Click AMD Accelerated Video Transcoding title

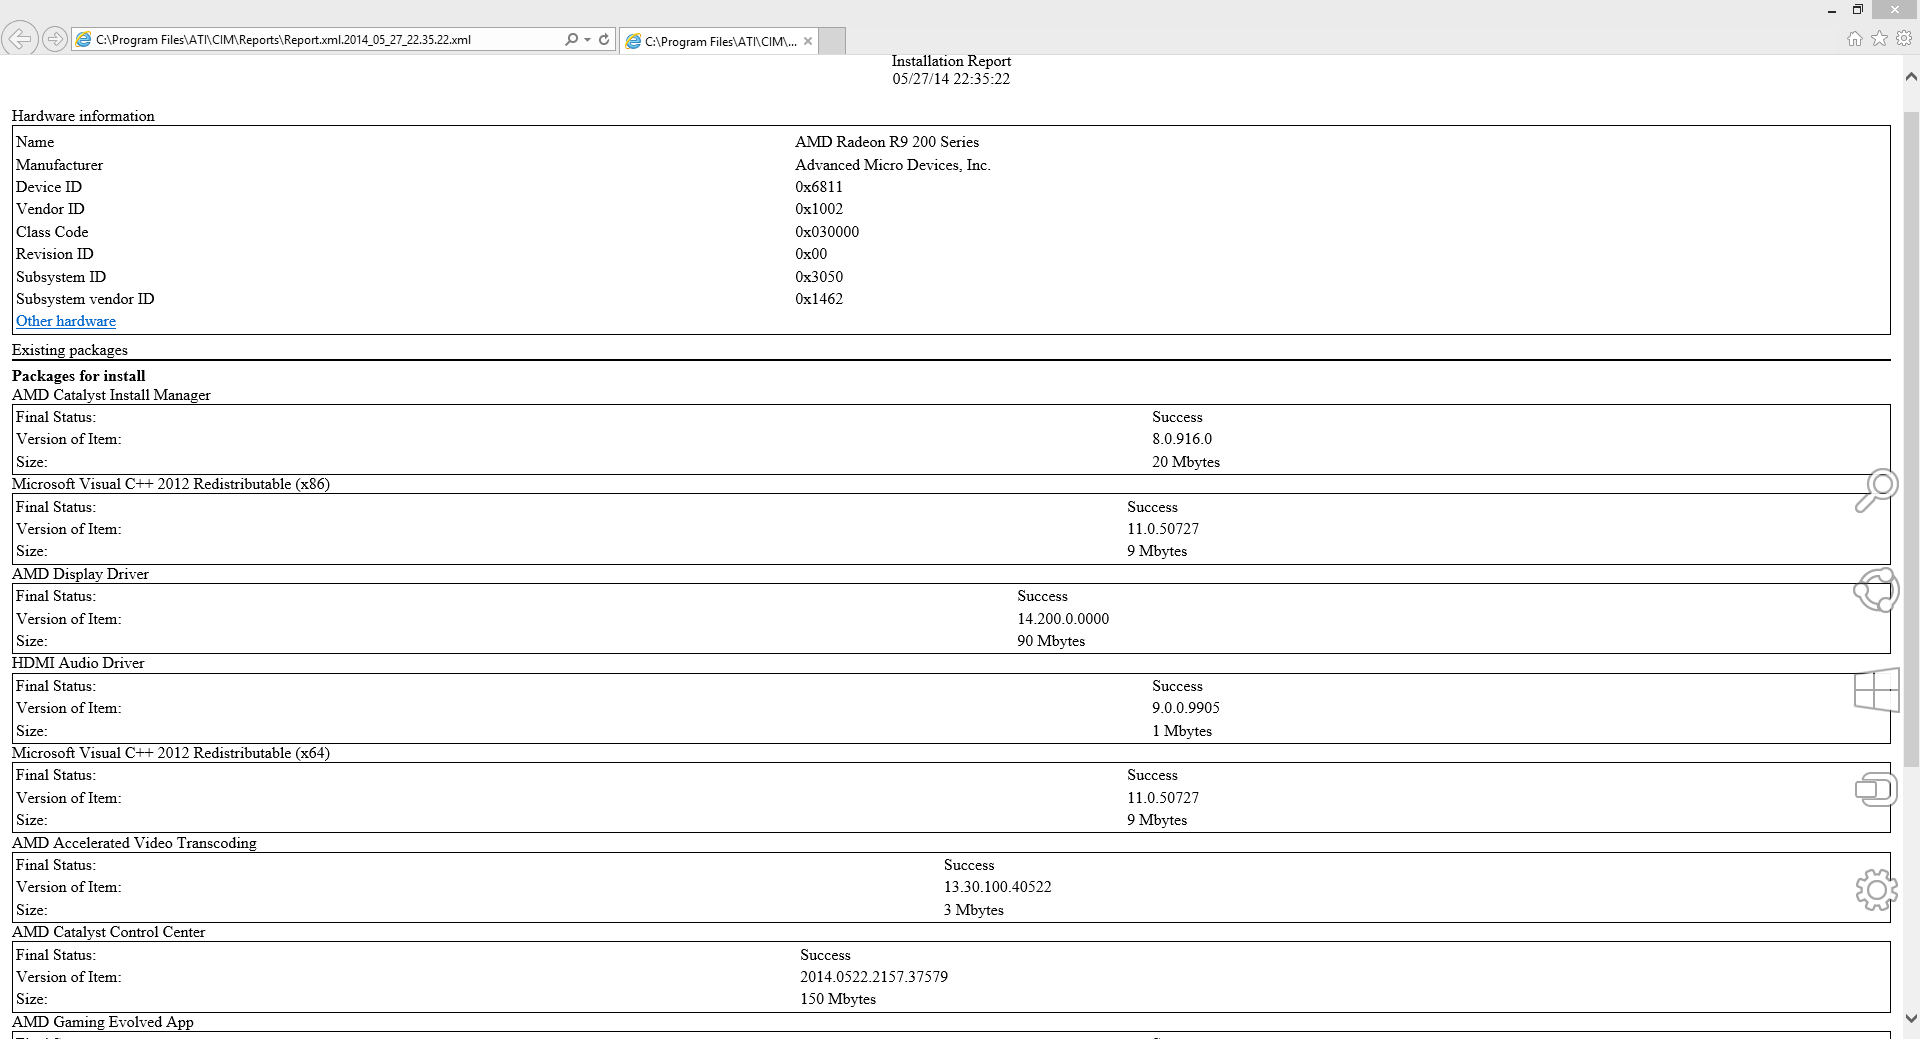click(134, 843)
